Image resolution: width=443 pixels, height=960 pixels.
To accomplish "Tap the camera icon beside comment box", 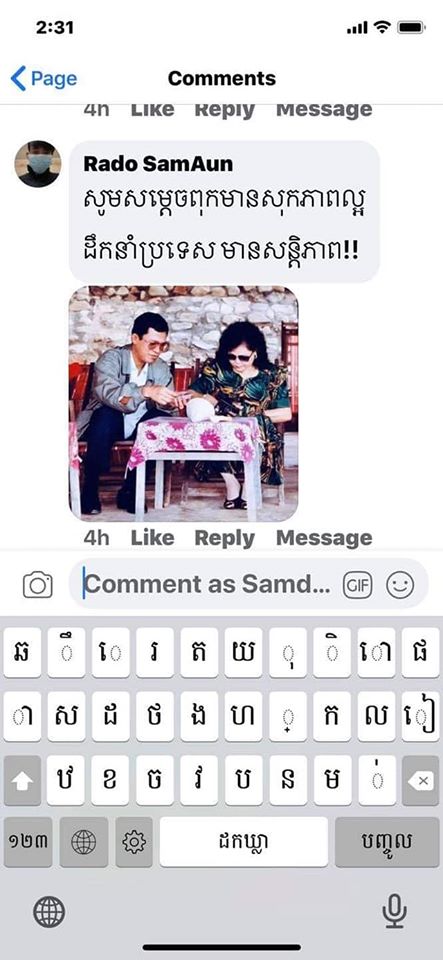I will [38, 585].
